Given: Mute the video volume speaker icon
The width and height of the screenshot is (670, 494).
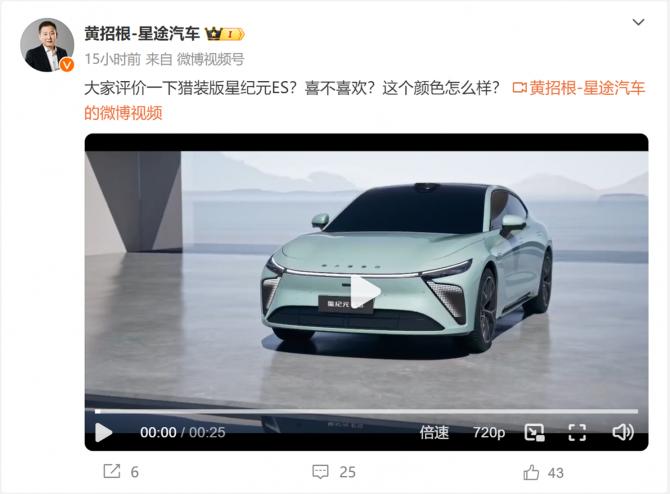Looking at the screenshot, I should [x=623, y=432].
